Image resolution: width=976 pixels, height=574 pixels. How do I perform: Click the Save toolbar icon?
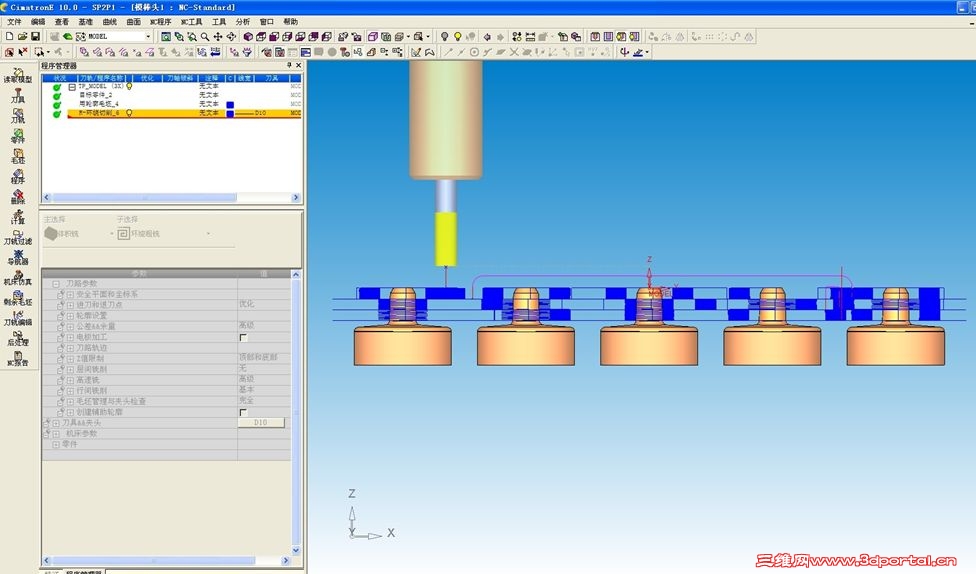tap(35, 37)
